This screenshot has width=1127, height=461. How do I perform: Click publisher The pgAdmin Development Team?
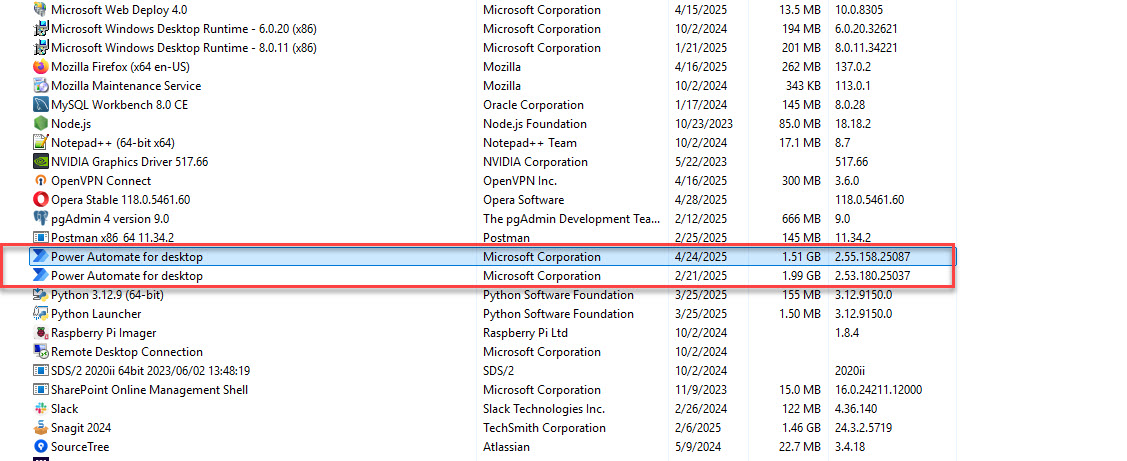coord(571,219)
